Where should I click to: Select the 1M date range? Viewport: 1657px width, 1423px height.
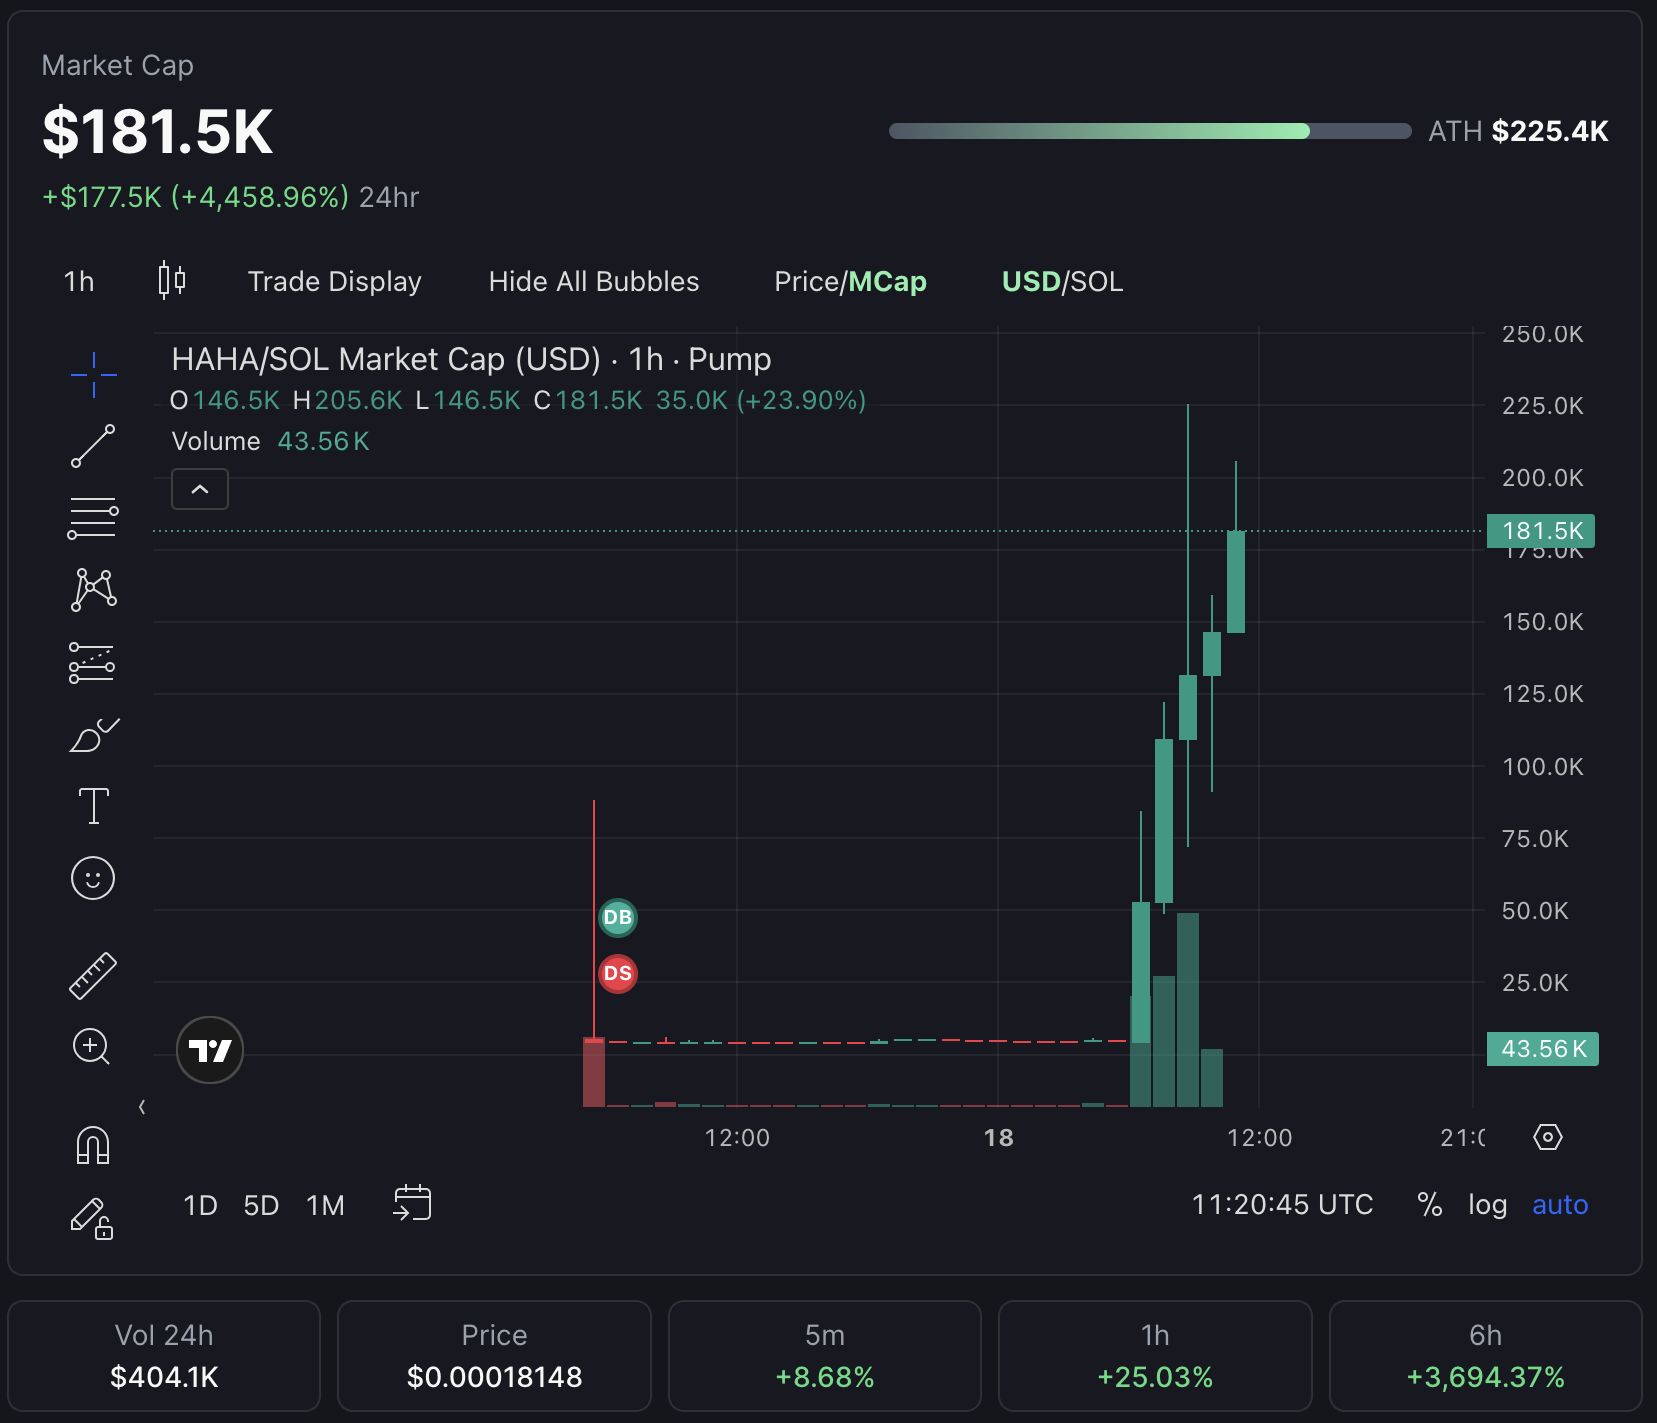(x=325, y=1205)
